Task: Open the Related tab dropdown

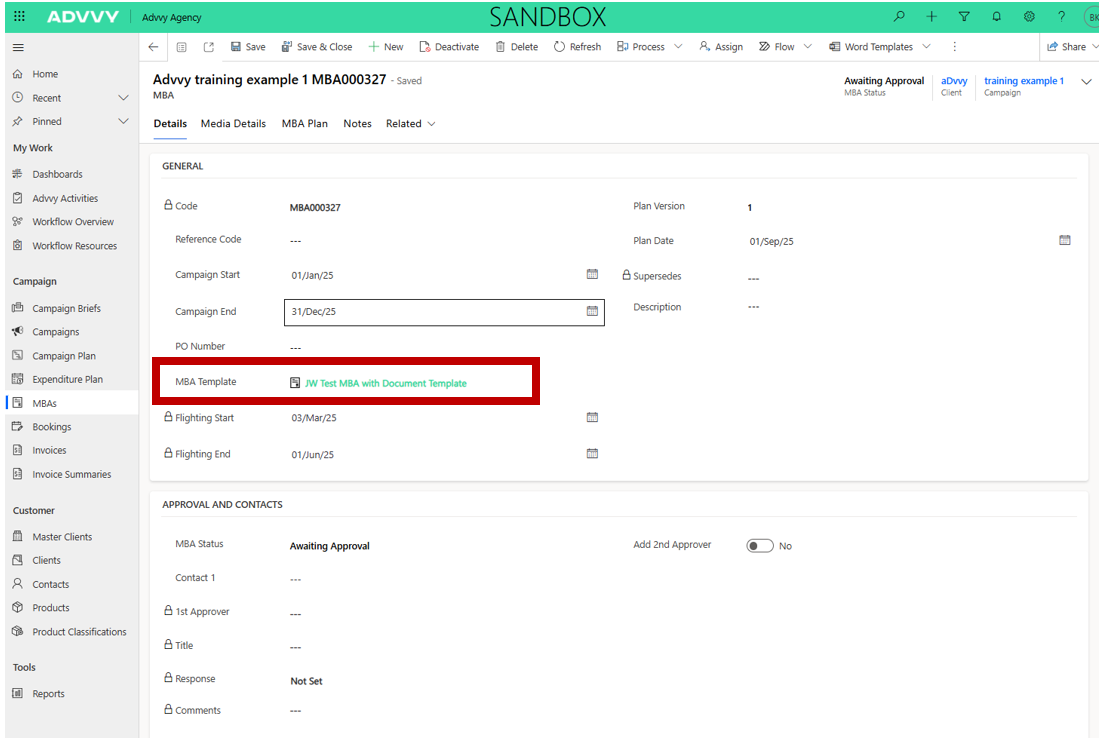Action: 410,123
